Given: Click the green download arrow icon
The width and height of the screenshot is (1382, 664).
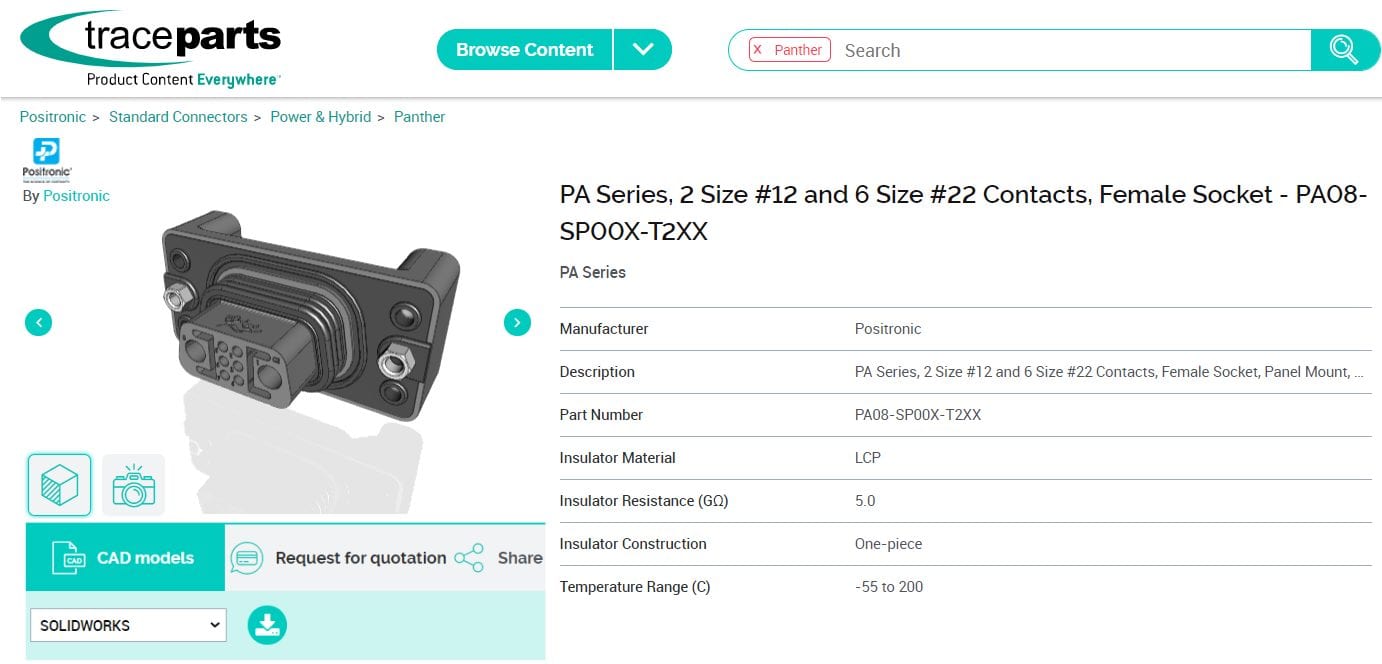Looking at the screenshot, I should tap(267, 624).
